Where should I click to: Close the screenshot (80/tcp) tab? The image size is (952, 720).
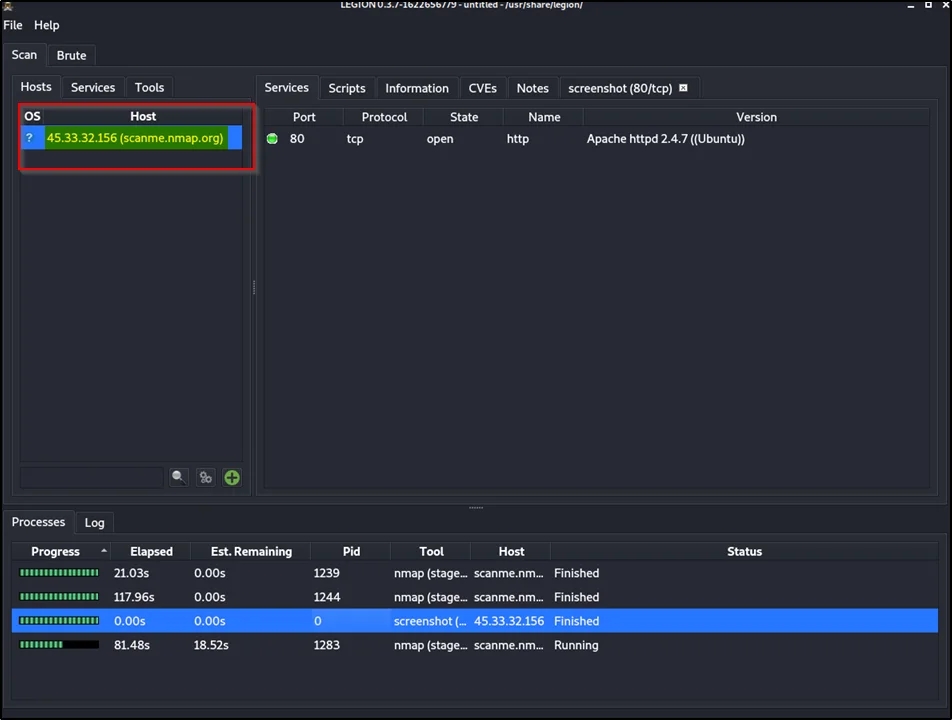(x=684, y=88)
